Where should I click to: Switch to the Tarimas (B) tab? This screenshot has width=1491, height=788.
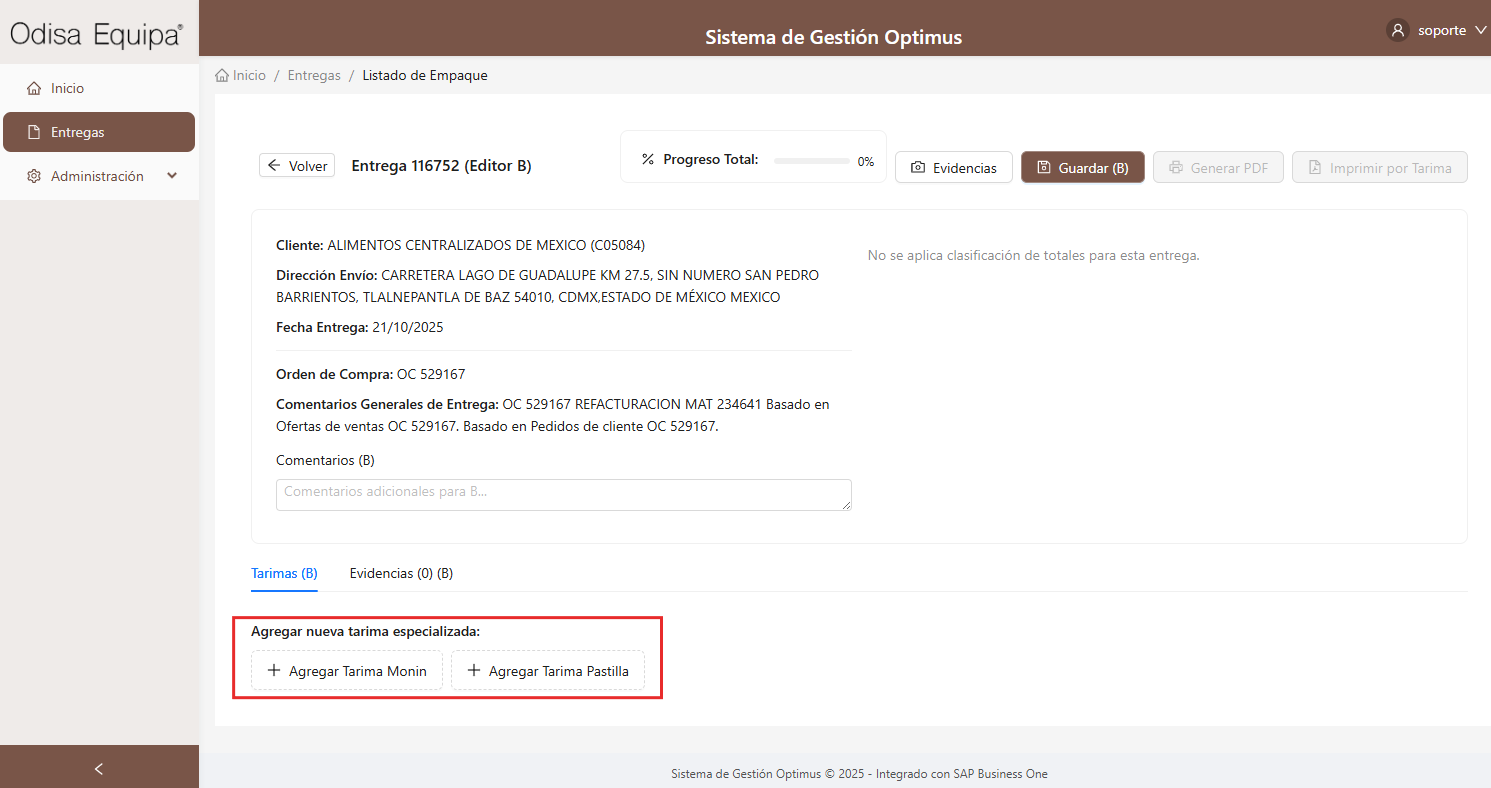[284, 573]
